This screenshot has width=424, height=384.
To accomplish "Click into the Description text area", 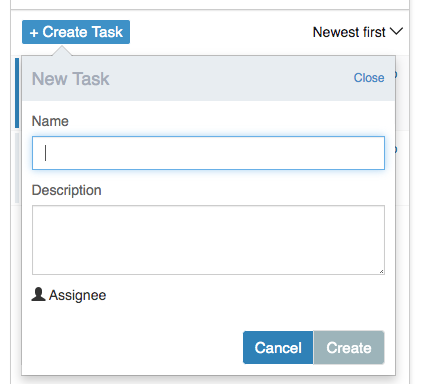I will 208,240.
